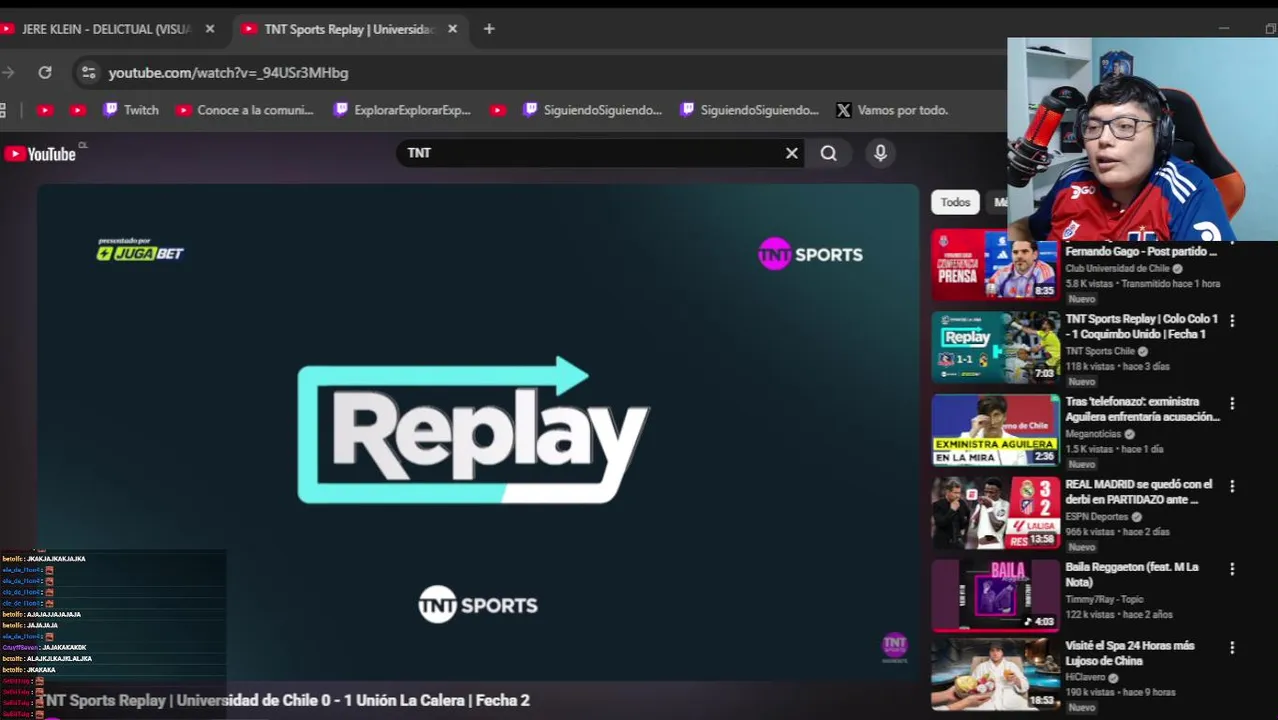This screenshot has width=1278, height=720.
Task: Close the JERE KLEIN - DELICTUAL tab
Action: (210, 29)
